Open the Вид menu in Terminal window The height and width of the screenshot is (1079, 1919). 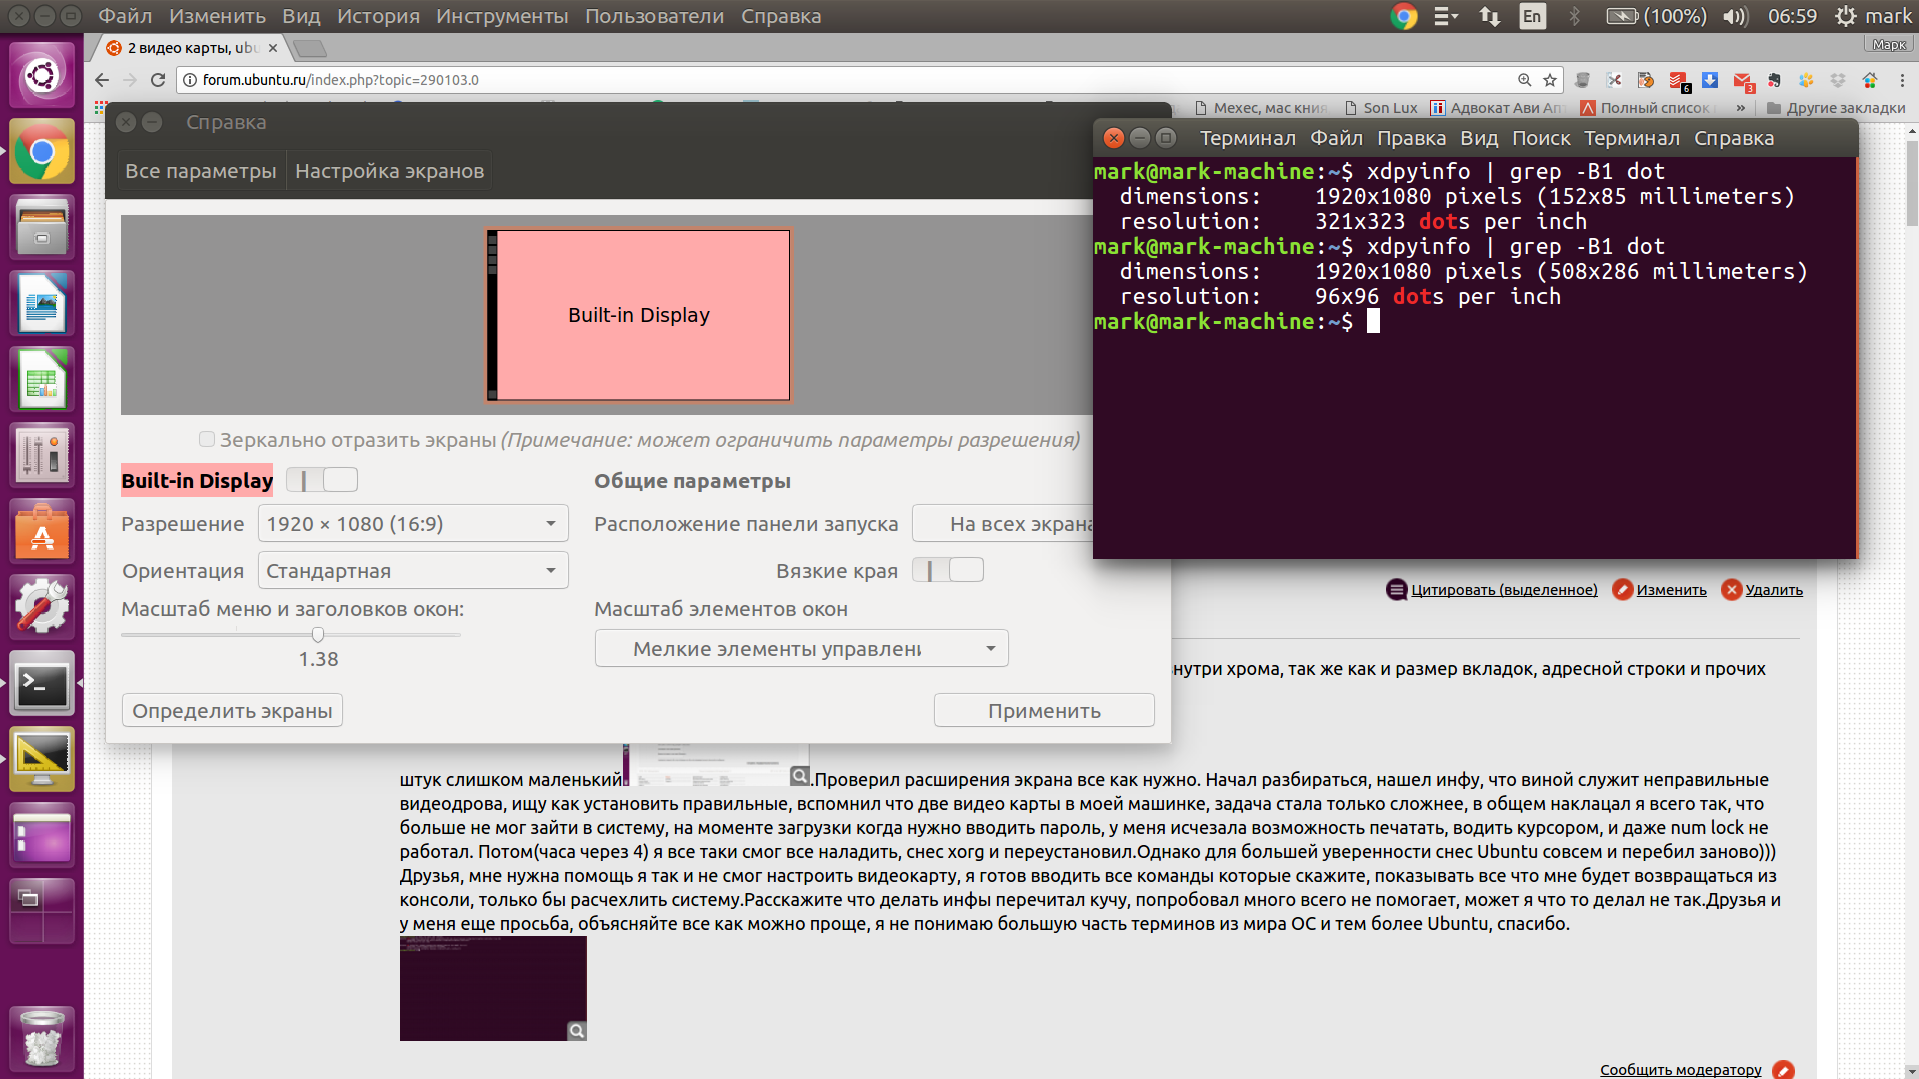(1479, 138)
